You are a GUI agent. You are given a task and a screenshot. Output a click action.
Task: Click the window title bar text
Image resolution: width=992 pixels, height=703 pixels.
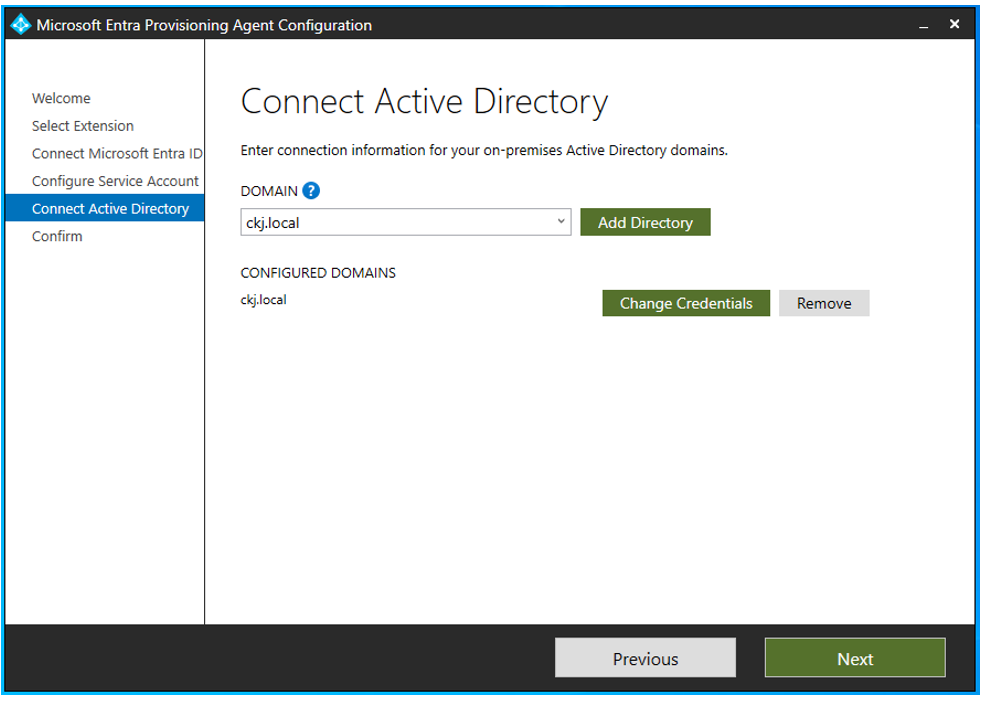pos(204,25)
